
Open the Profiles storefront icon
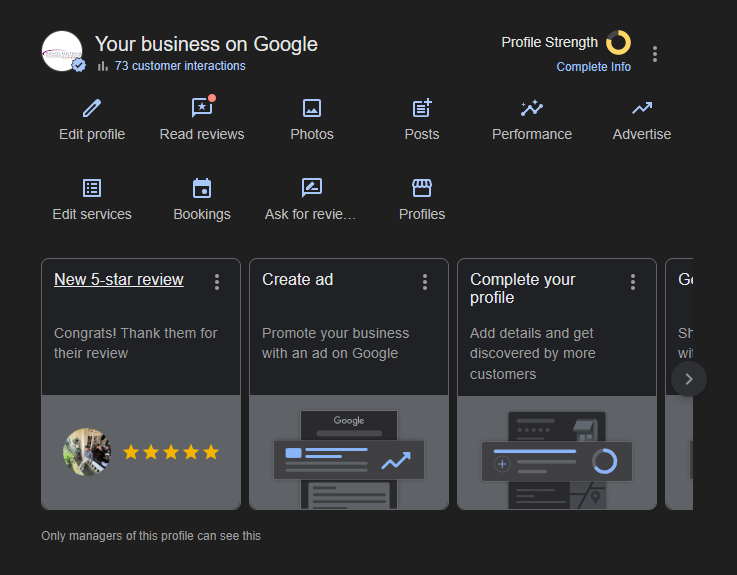click(x=422, y=188)
